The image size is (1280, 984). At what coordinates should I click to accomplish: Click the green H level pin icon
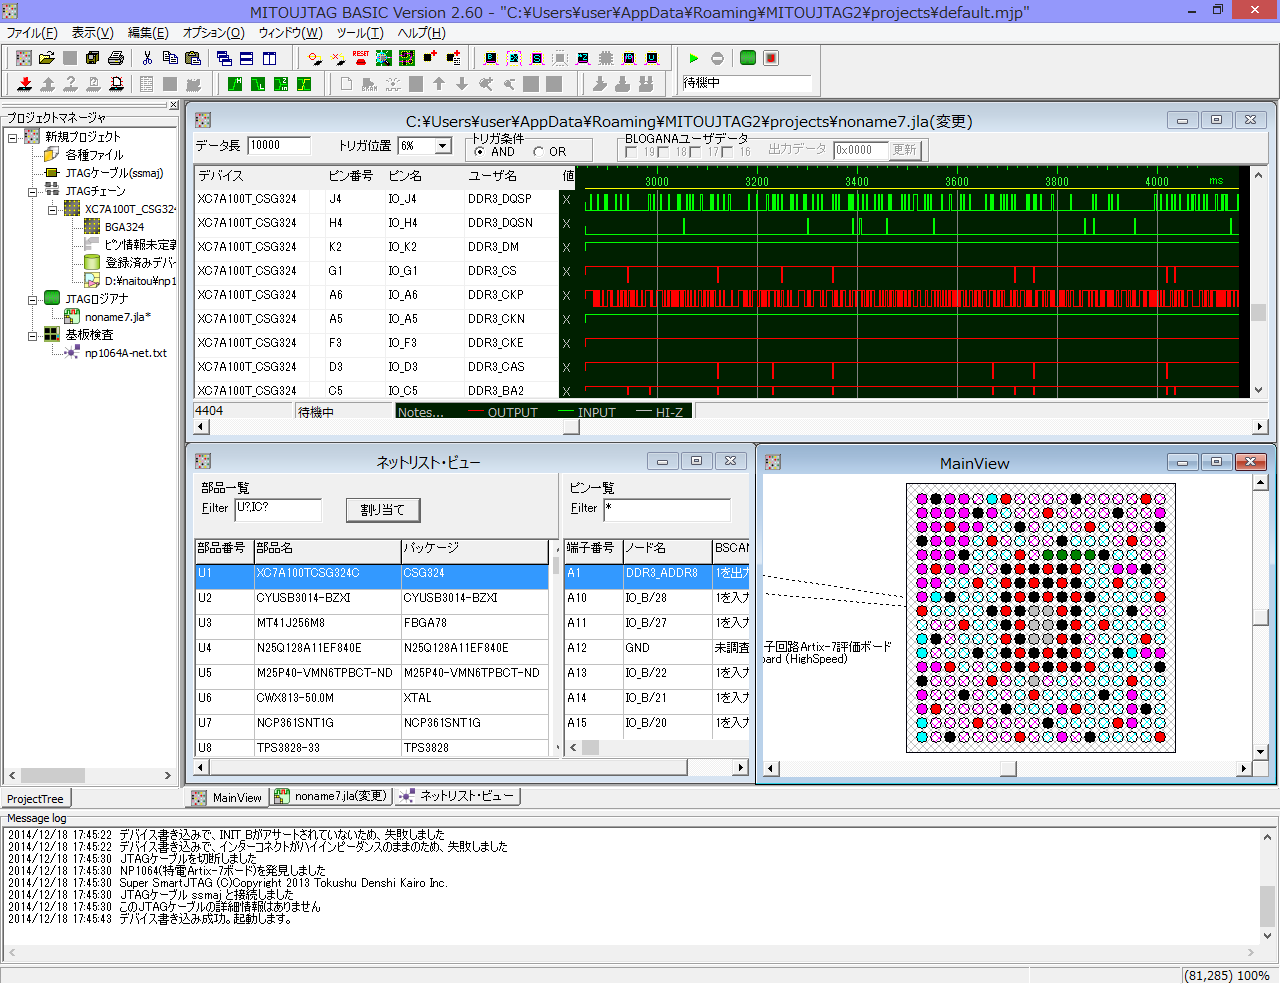point(235,84)
